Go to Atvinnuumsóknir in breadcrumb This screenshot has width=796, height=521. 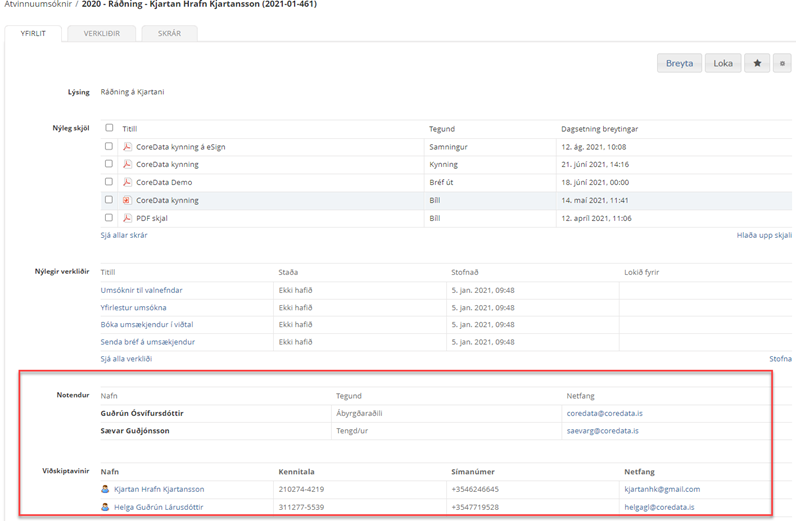36,5
